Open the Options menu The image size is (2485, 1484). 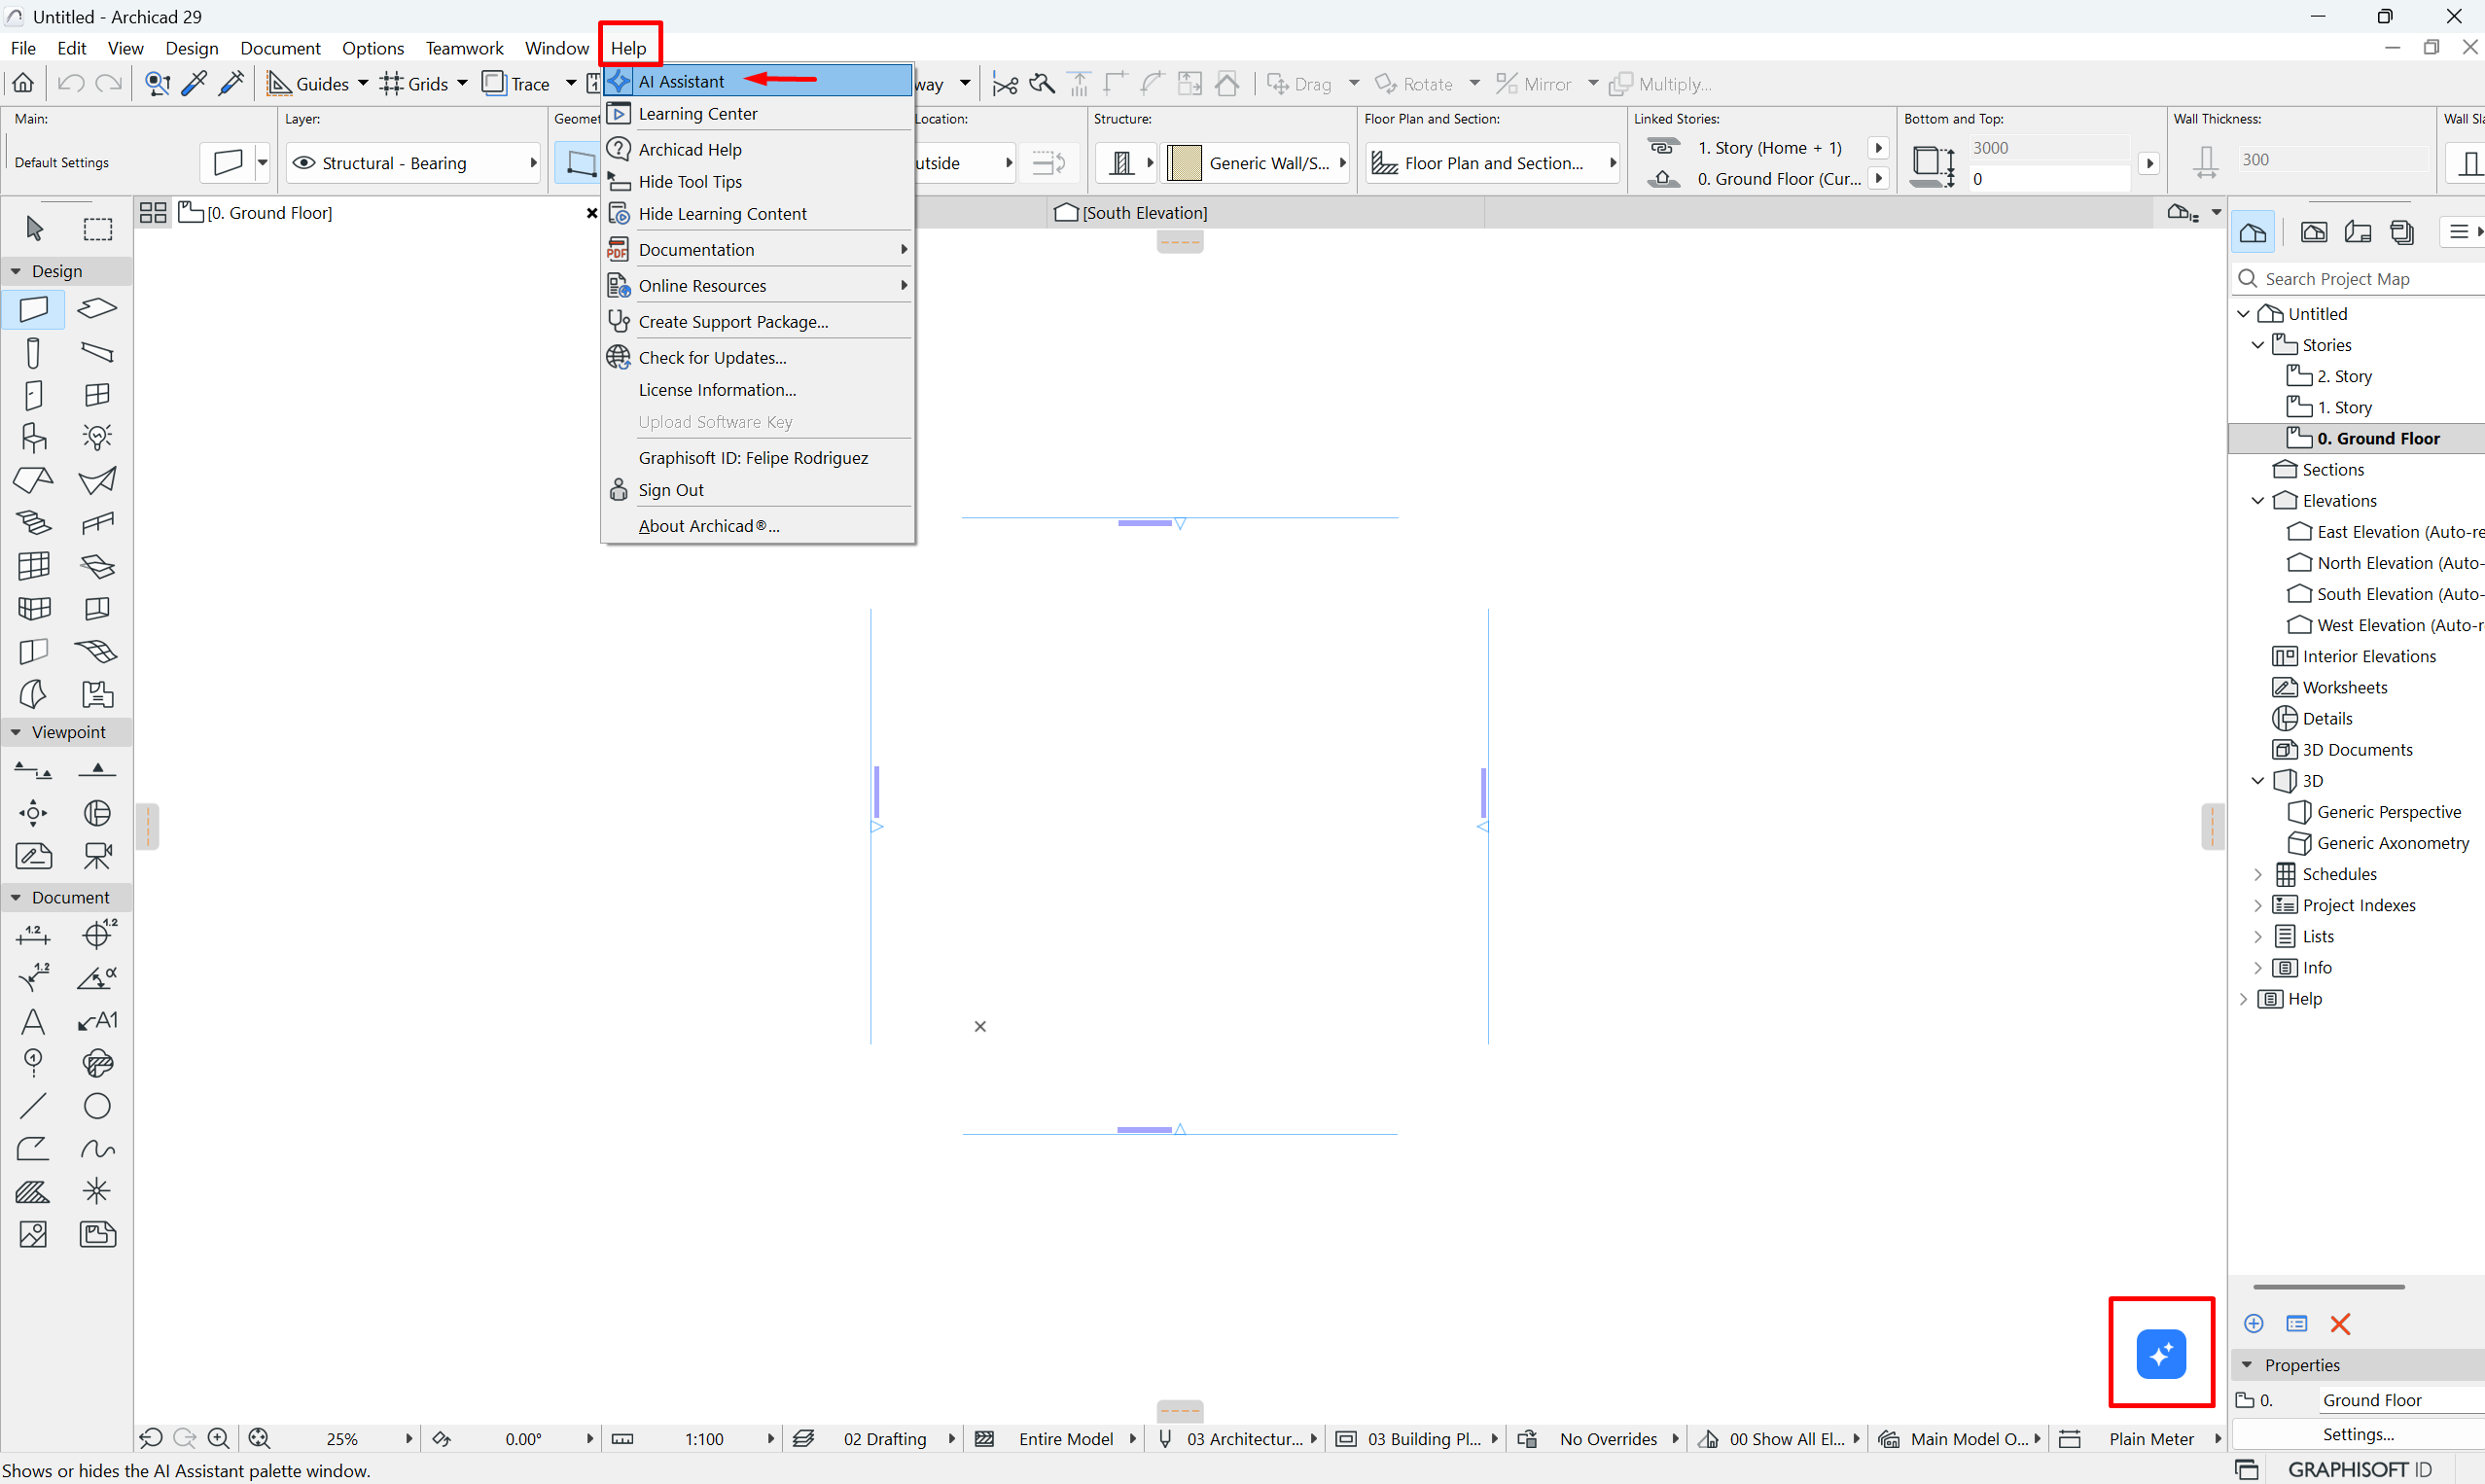(x=372, y=48)
